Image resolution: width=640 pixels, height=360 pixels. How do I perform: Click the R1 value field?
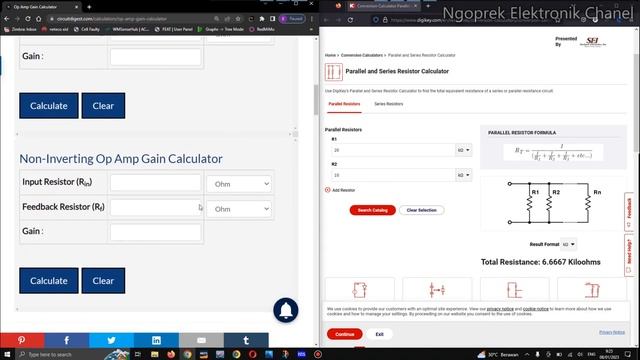(393, 150)
